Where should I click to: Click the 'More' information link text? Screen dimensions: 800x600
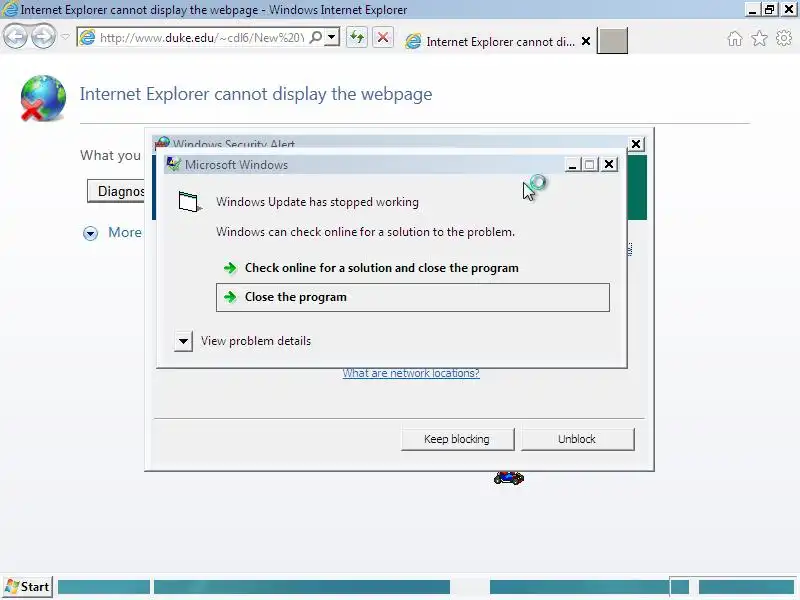tap(124, 233)
